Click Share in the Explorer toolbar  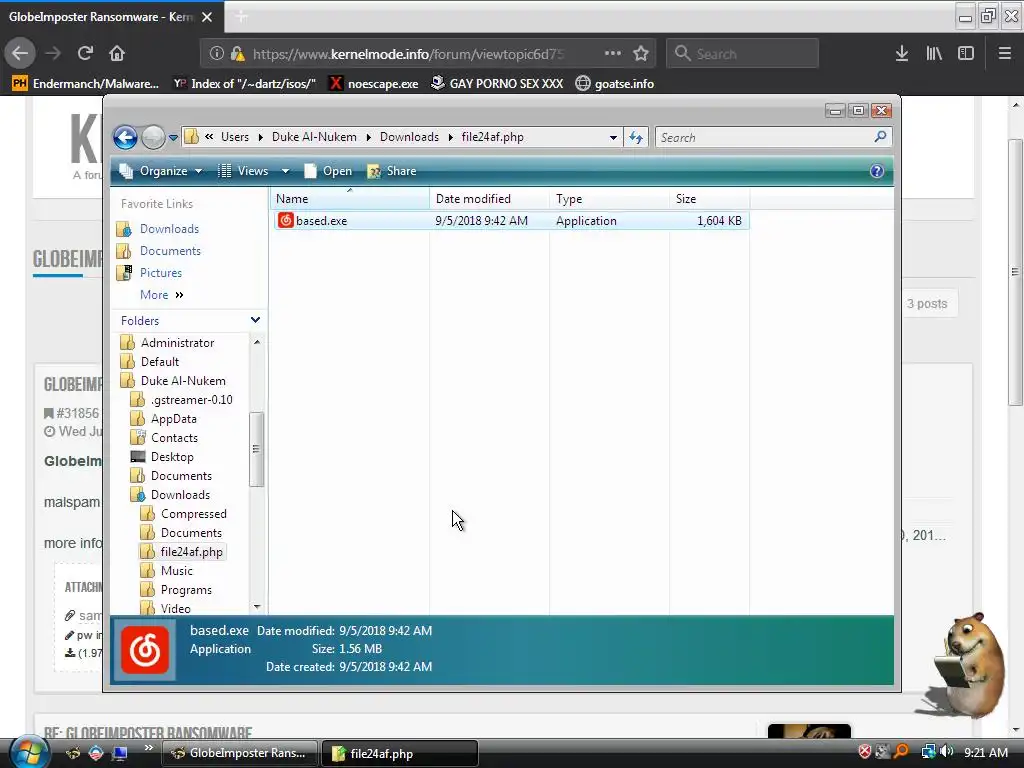(392, 171)
